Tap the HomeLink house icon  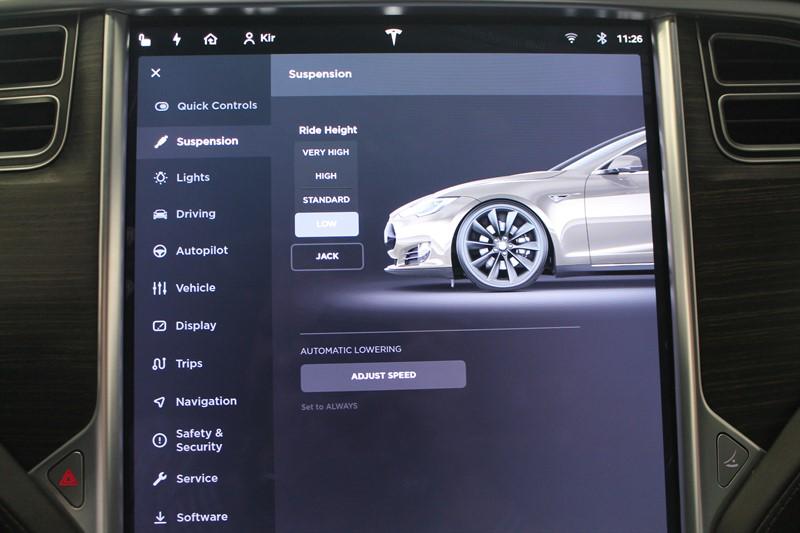[x=210, y=39]
